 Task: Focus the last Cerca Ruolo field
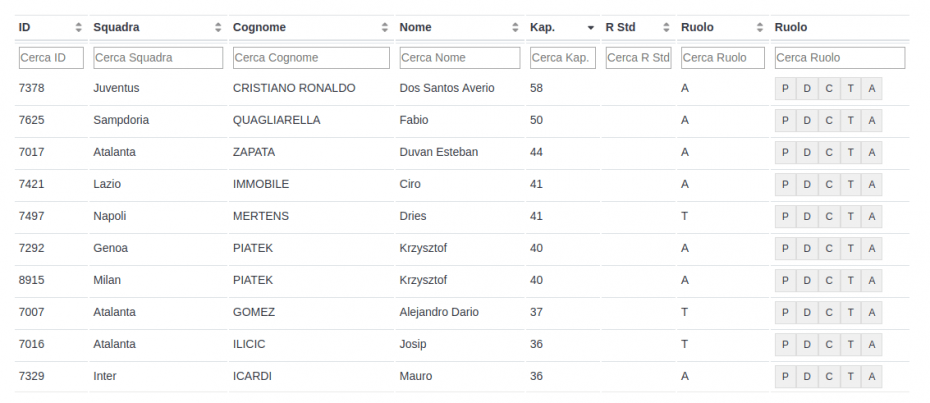(x=840, y=58)
